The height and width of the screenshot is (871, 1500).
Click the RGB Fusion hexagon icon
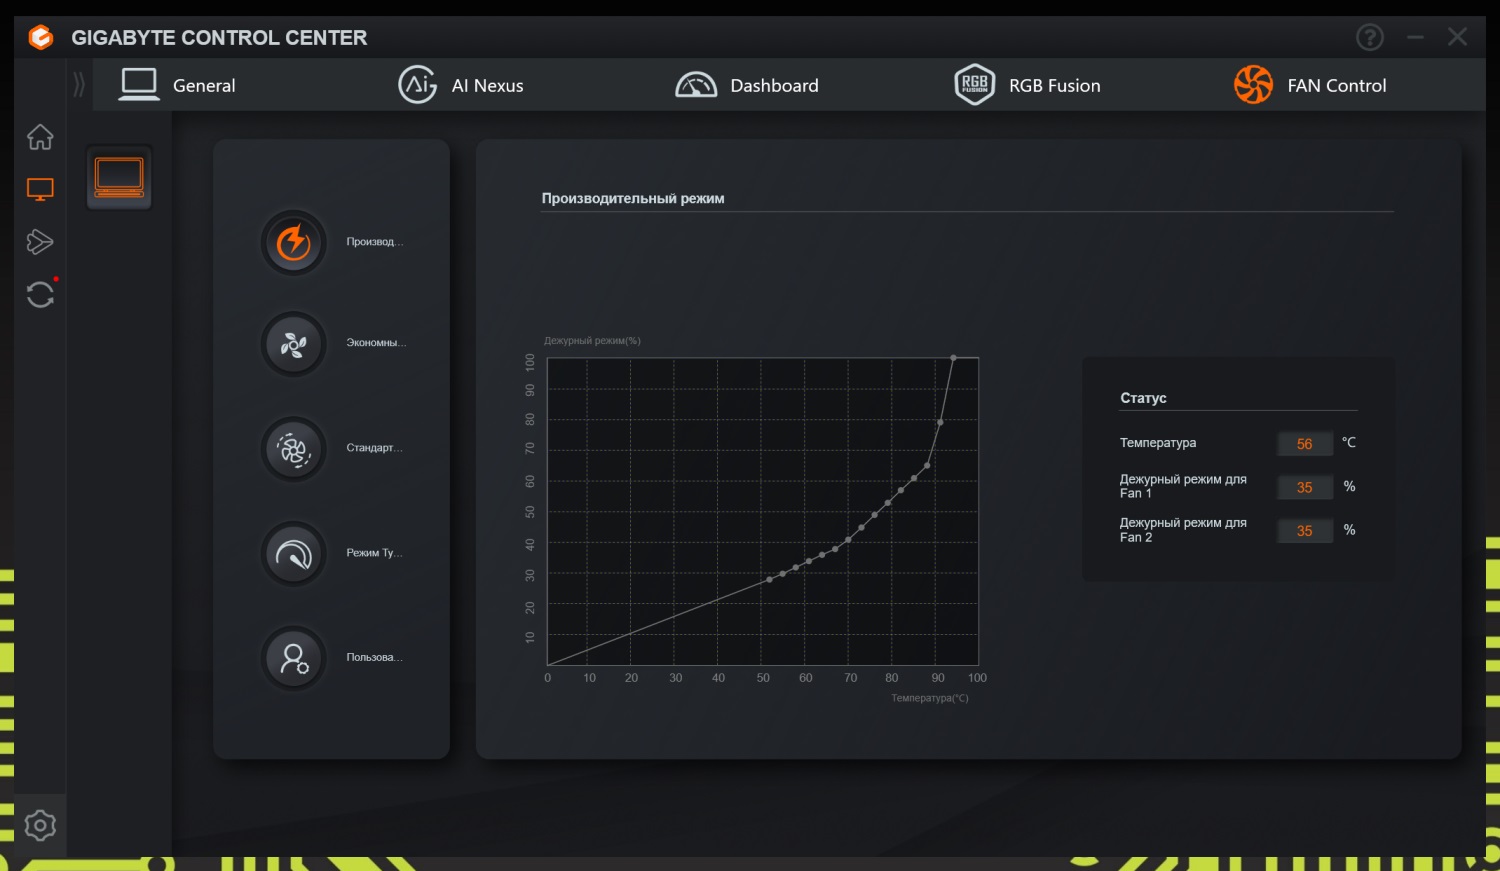pos(974,85)
